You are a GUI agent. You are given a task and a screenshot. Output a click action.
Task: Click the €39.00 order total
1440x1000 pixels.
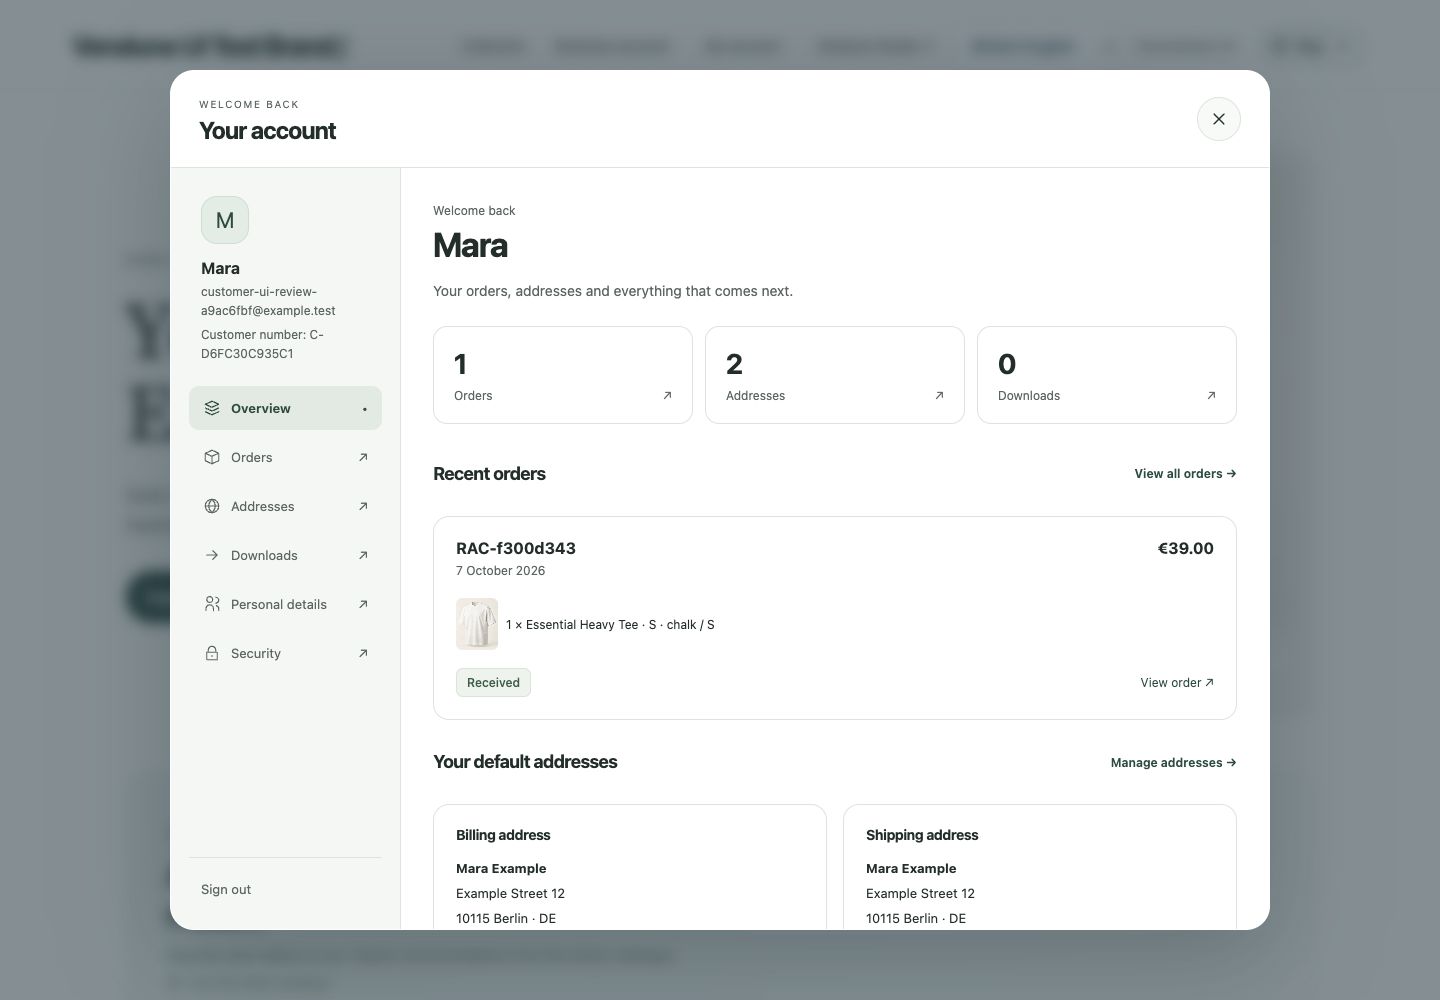click(x=1186, y=548)
